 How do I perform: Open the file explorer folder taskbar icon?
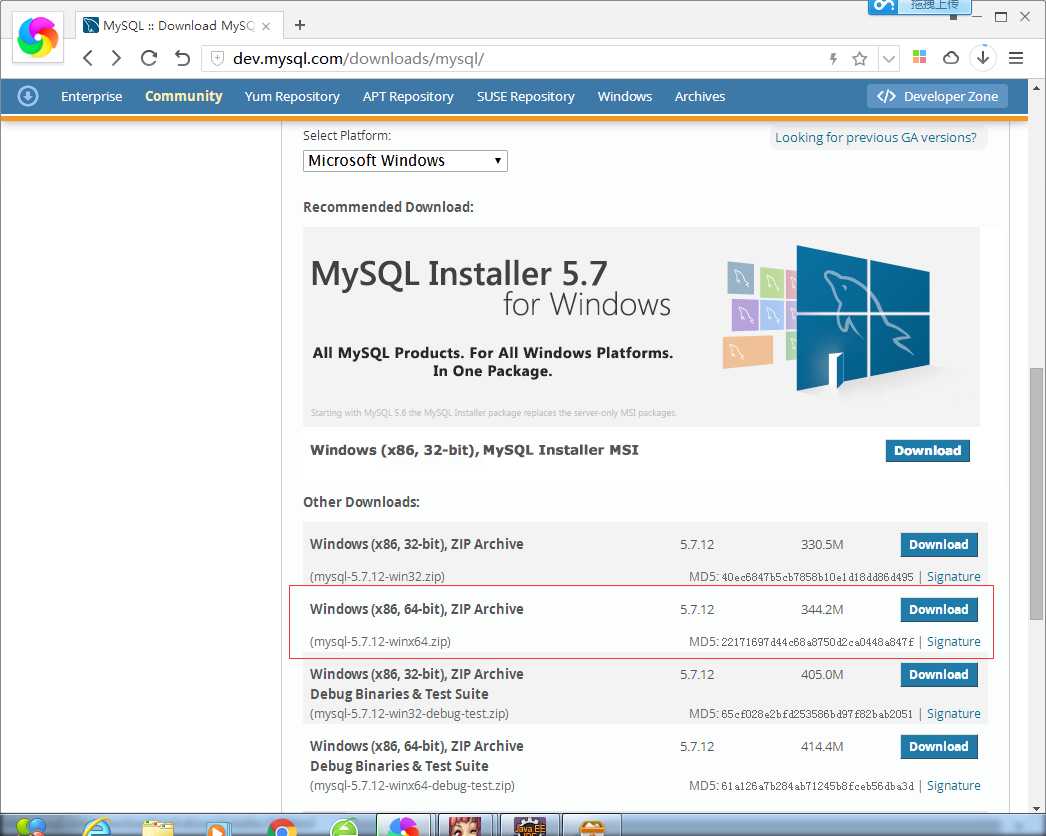[158, 827]
